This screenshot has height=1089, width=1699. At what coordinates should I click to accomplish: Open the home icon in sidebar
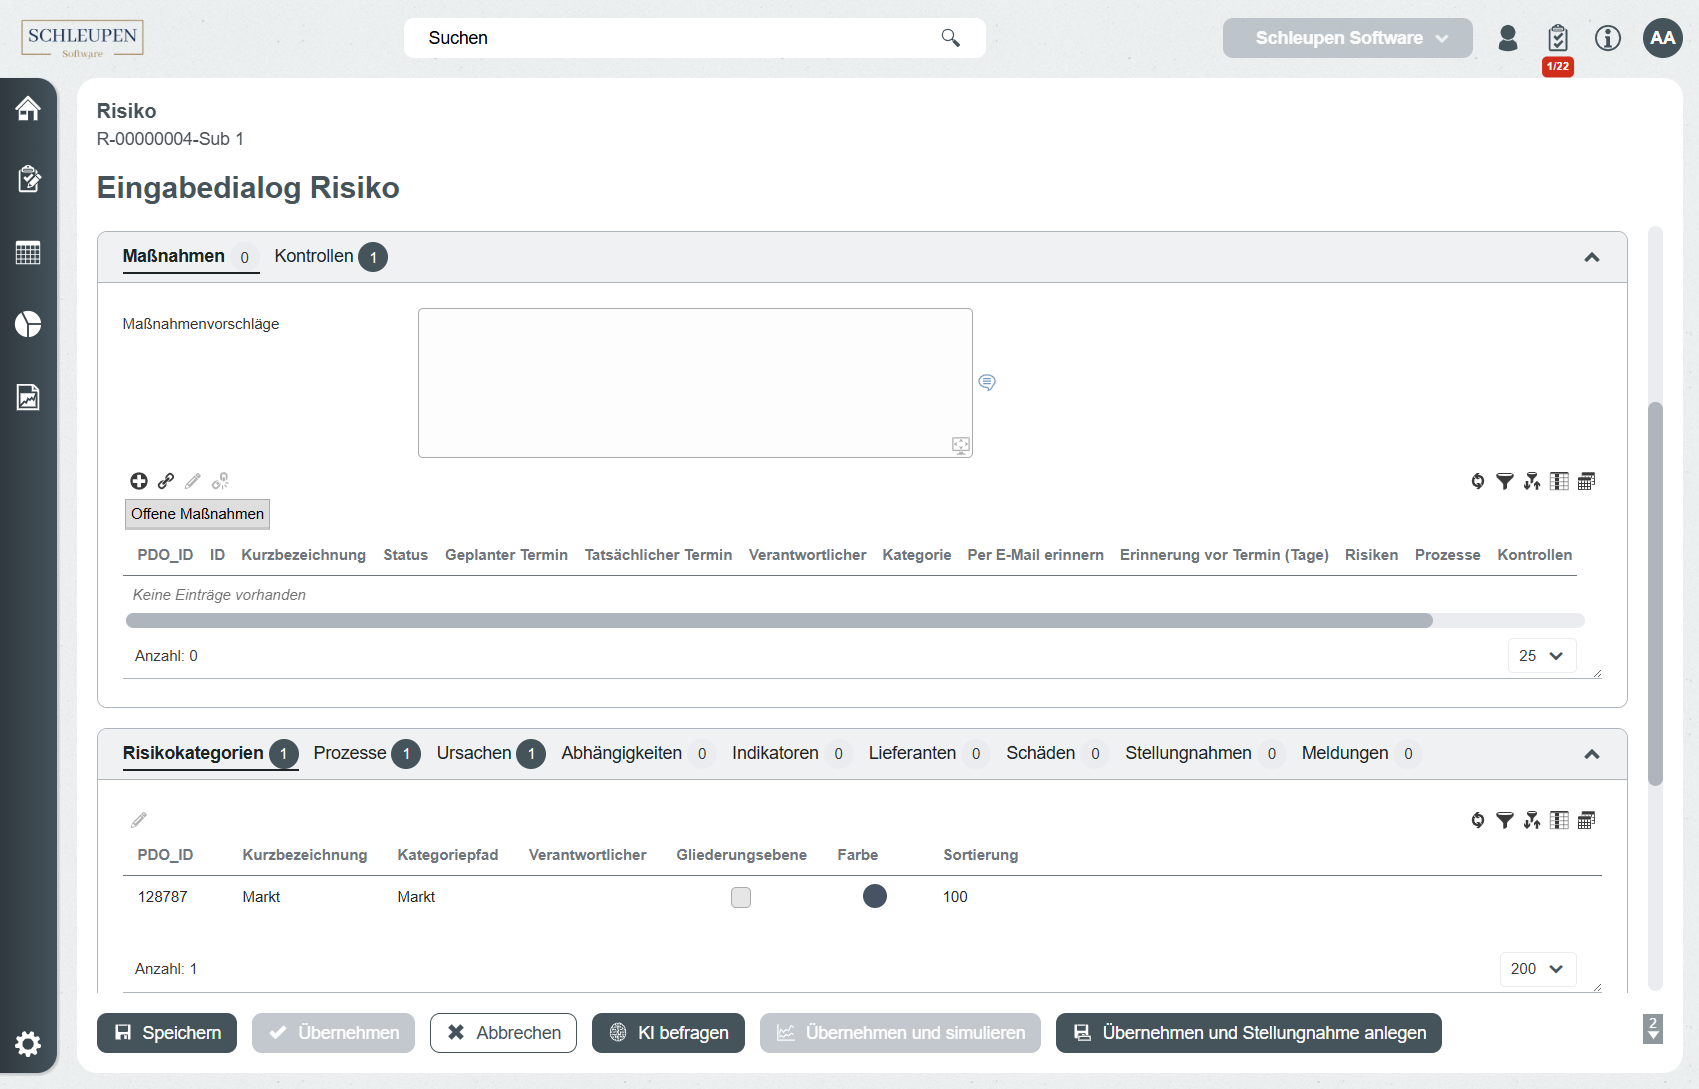(x=28, y=108)
